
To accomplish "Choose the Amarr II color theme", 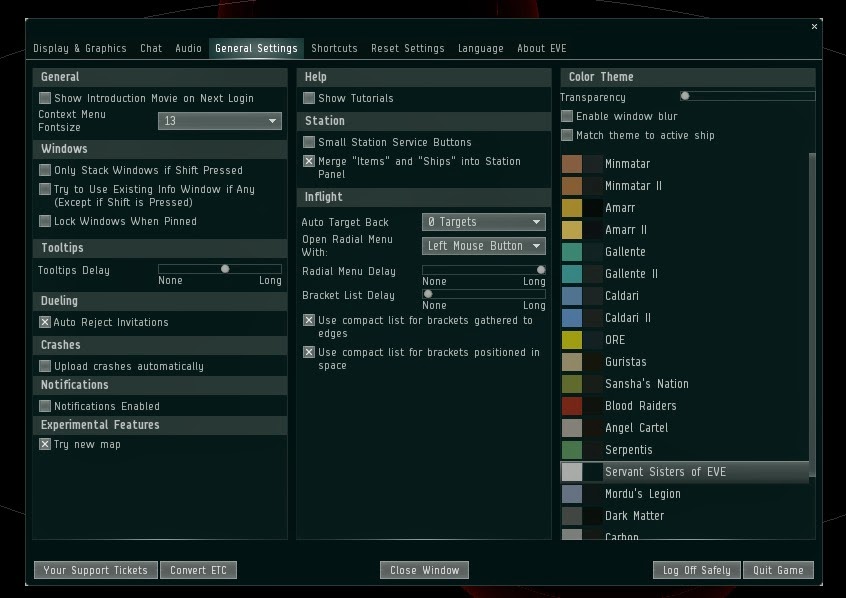I will pos(685,230).
